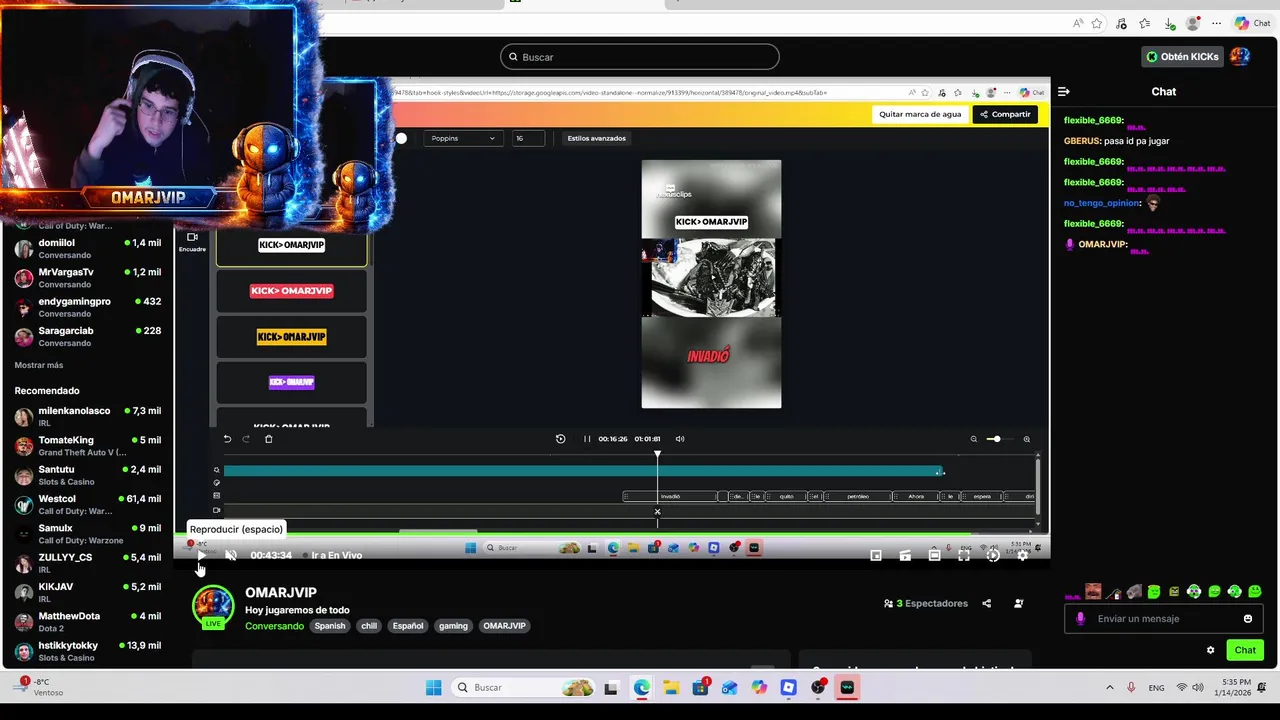Choose the purple KICK>OMARJVIP caption style
This screenshot has height=720, width=1280.
(291, 382)
